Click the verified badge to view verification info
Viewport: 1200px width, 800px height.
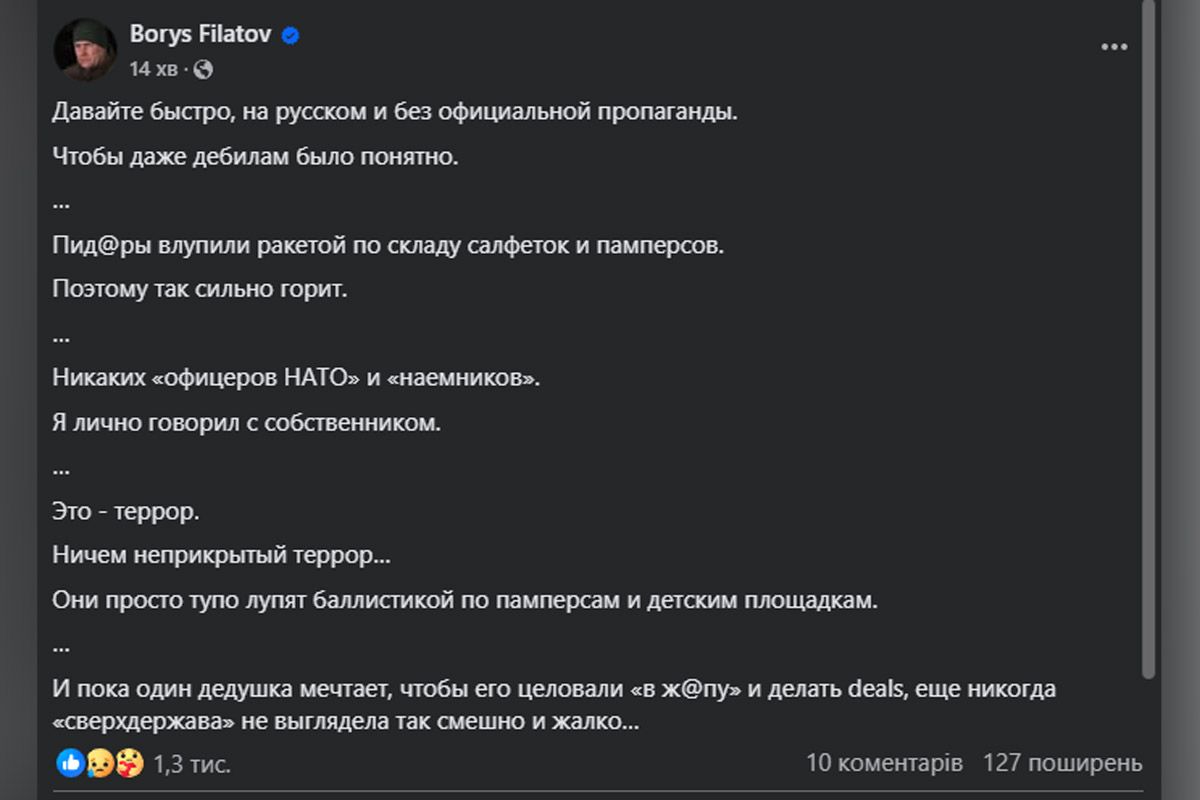(x=290, y=33)
